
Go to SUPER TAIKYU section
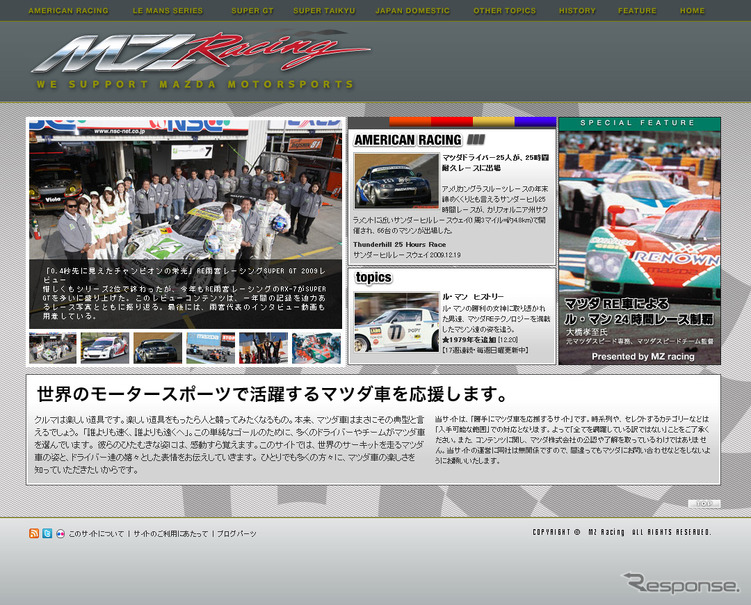click(324, 11)
